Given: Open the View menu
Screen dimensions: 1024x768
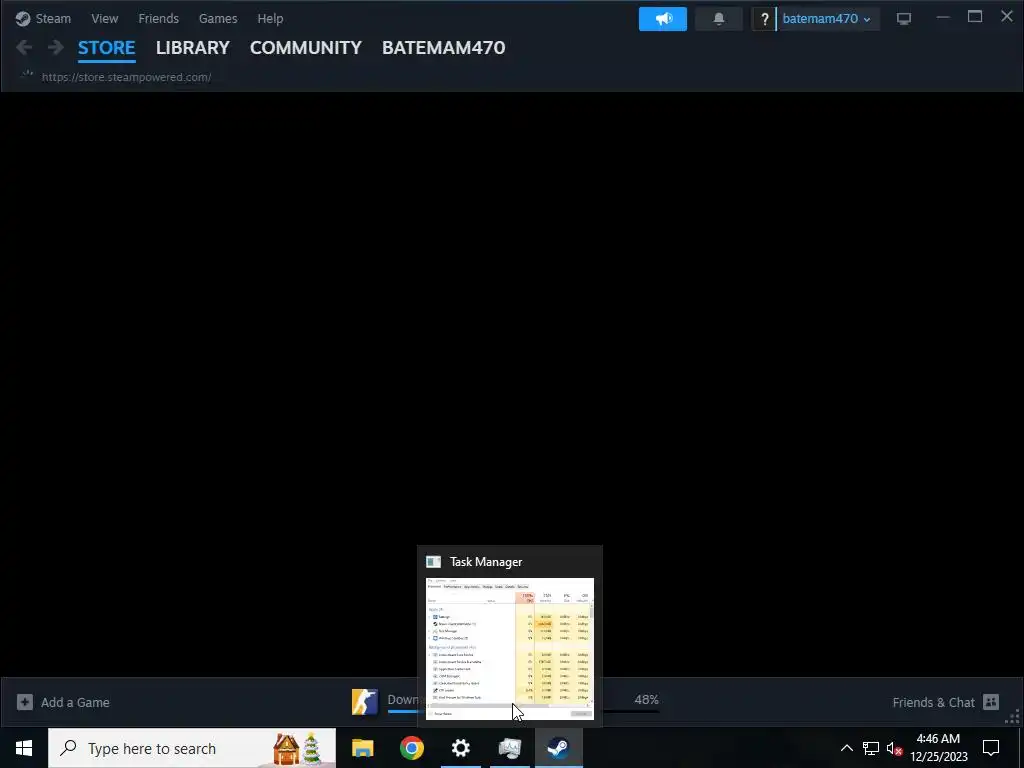Looking at the screenshot, I should coord(104,18).
